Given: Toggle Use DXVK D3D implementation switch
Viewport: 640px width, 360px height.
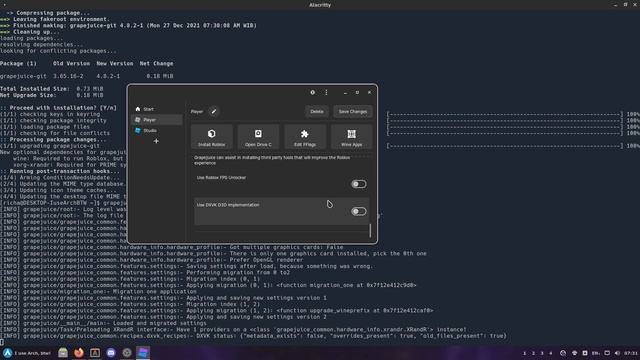Looking at the screenshot, I should click(358, 211).
